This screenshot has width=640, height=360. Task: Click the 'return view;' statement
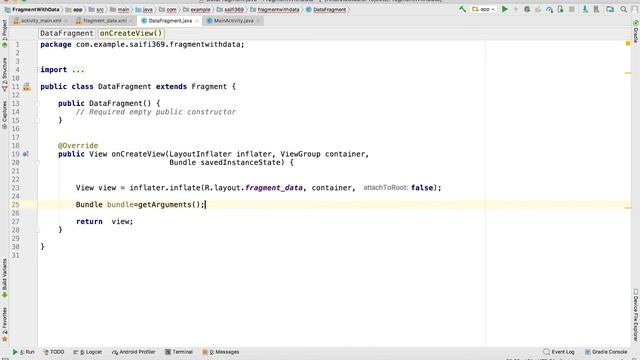[x=104, y=222]
